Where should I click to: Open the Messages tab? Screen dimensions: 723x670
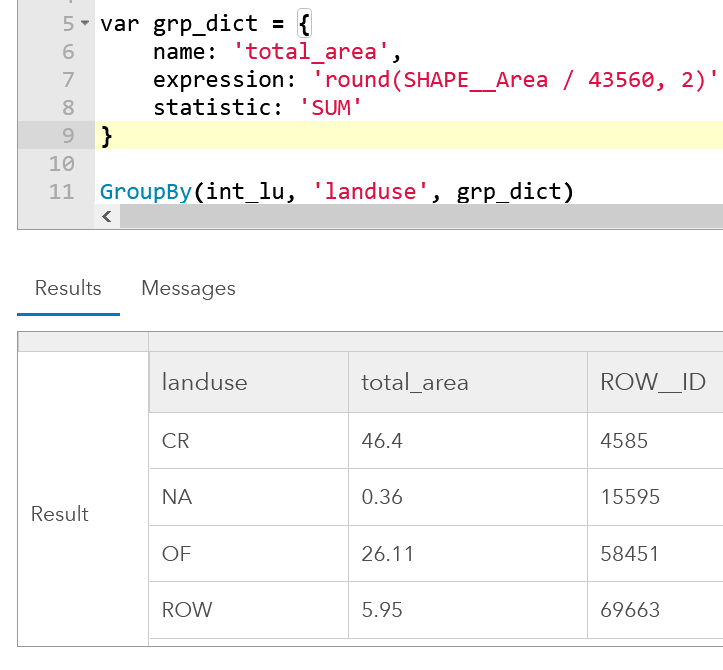pyautogui.click(x=188, y=289)
